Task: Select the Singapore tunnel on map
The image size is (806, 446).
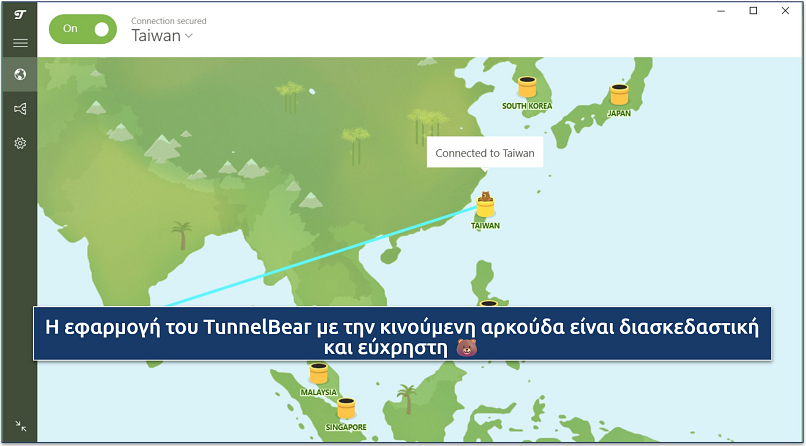Action: 346,408
